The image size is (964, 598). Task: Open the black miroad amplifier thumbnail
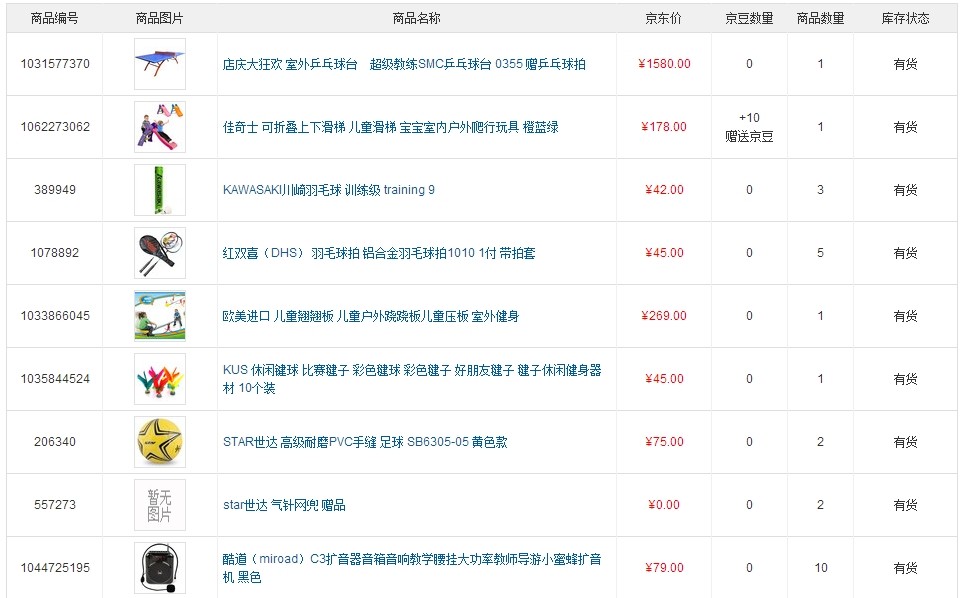160,567
